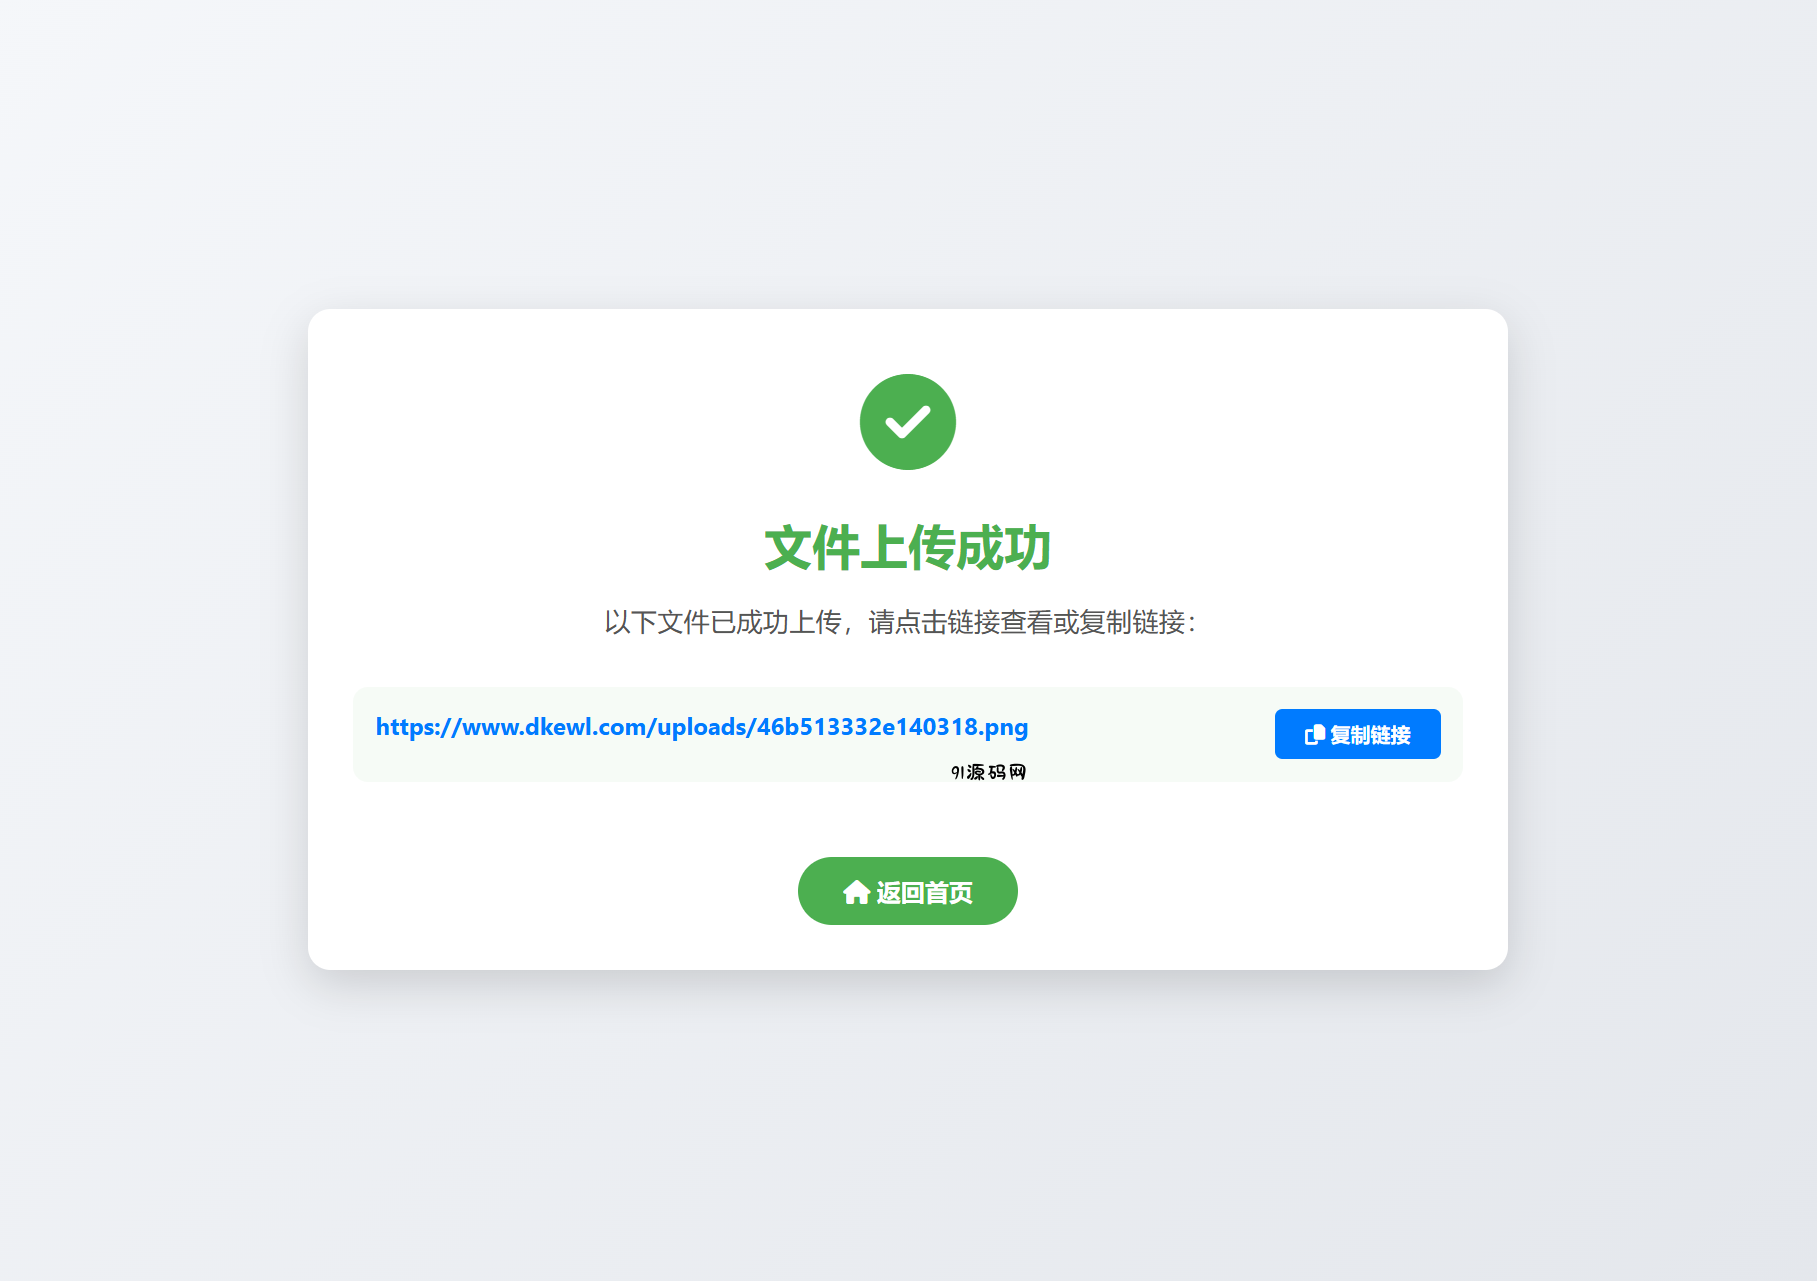Click the house icon beside 返回首页
The width and height of the screenshot is (1817, 1281).
tap(856, 892)
